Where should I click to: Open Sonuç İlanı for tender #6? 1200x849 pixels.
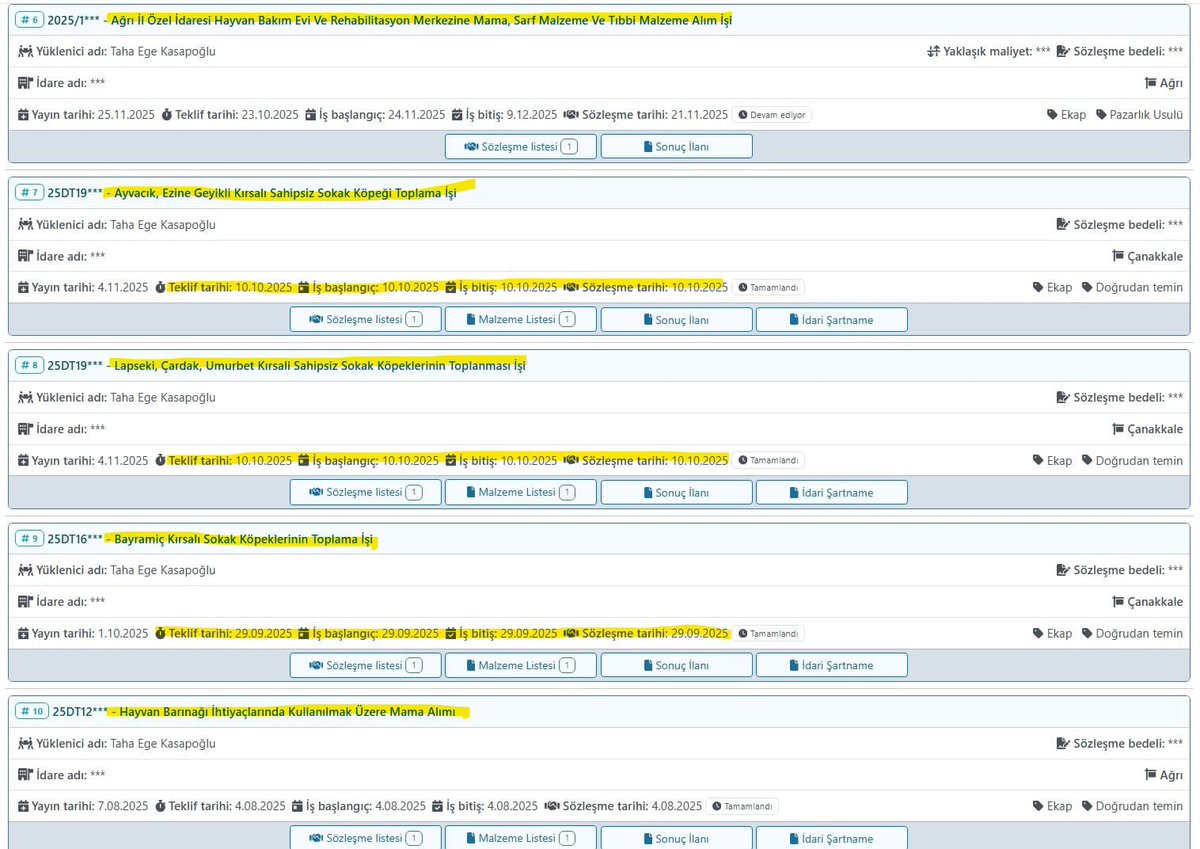coord(677,146)
